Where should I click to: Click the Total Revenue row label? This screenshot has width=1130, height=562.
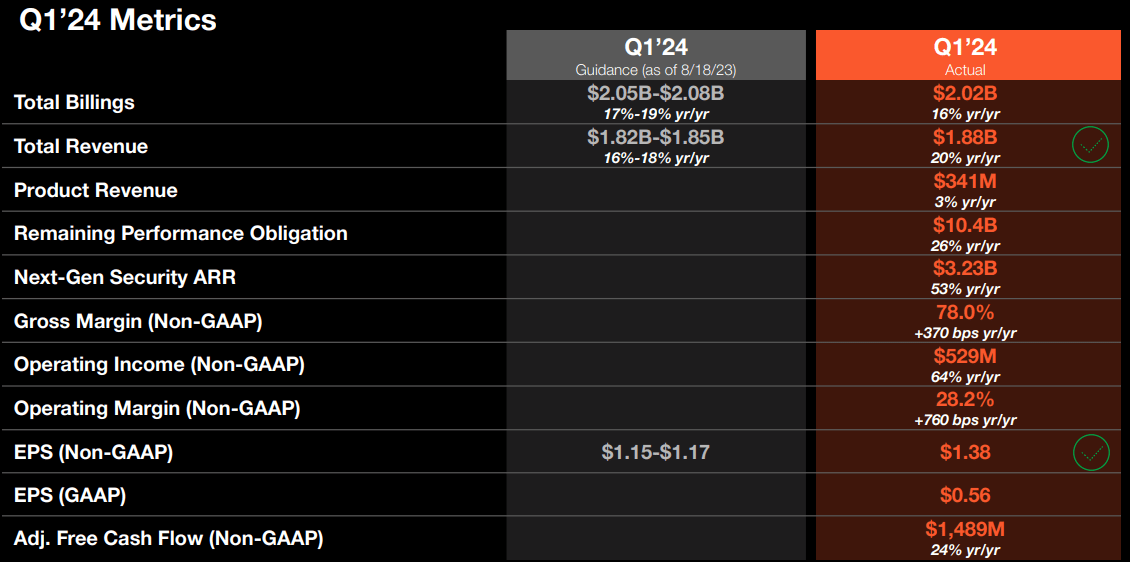pos(81,146)
